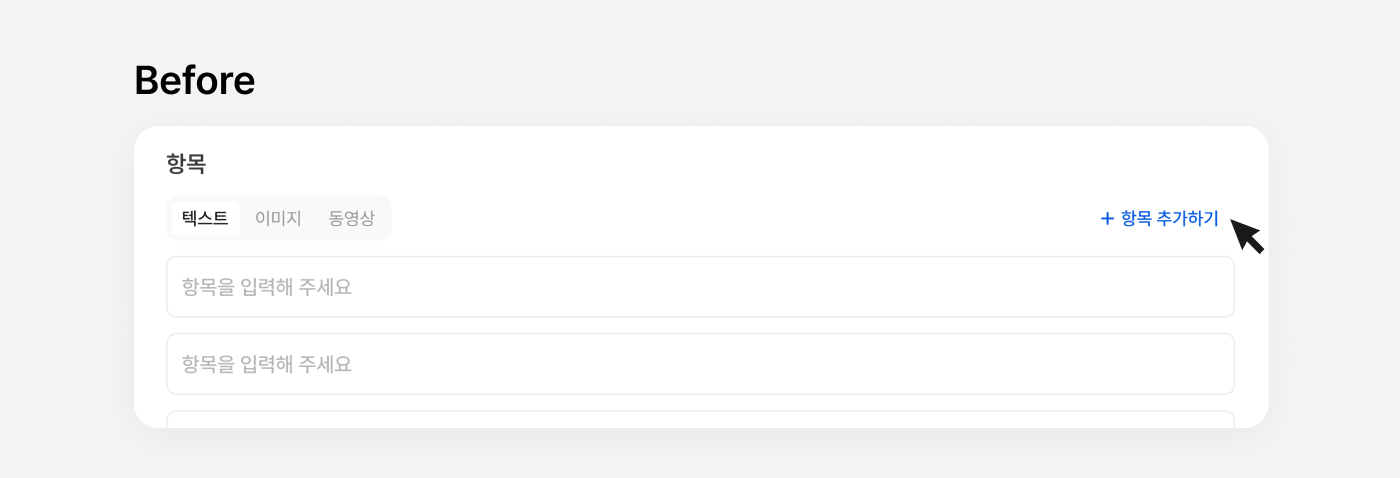Click the gray segmented control background after 동영상
This screenshot has width=1400, height=478.
click(x=384, y=218)
